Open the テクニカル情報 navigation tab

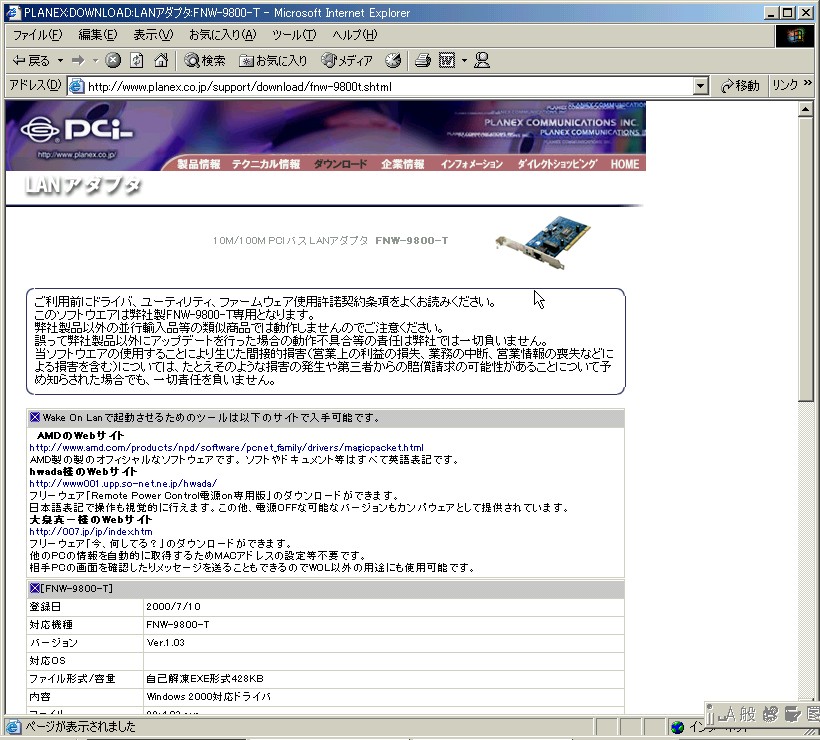click(266, 164)
